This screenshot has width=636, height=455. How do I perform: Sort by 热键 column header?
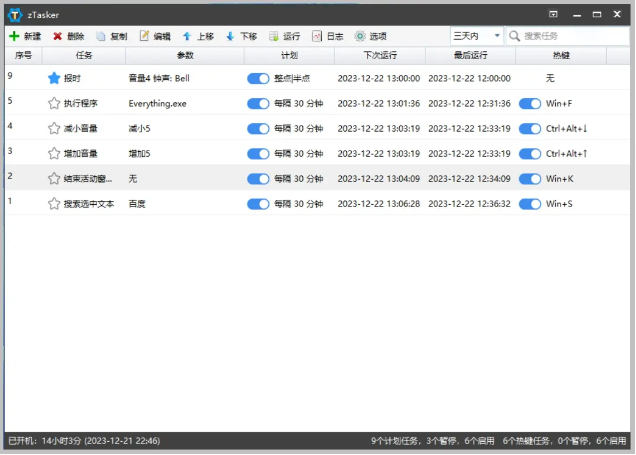[561, 56]
